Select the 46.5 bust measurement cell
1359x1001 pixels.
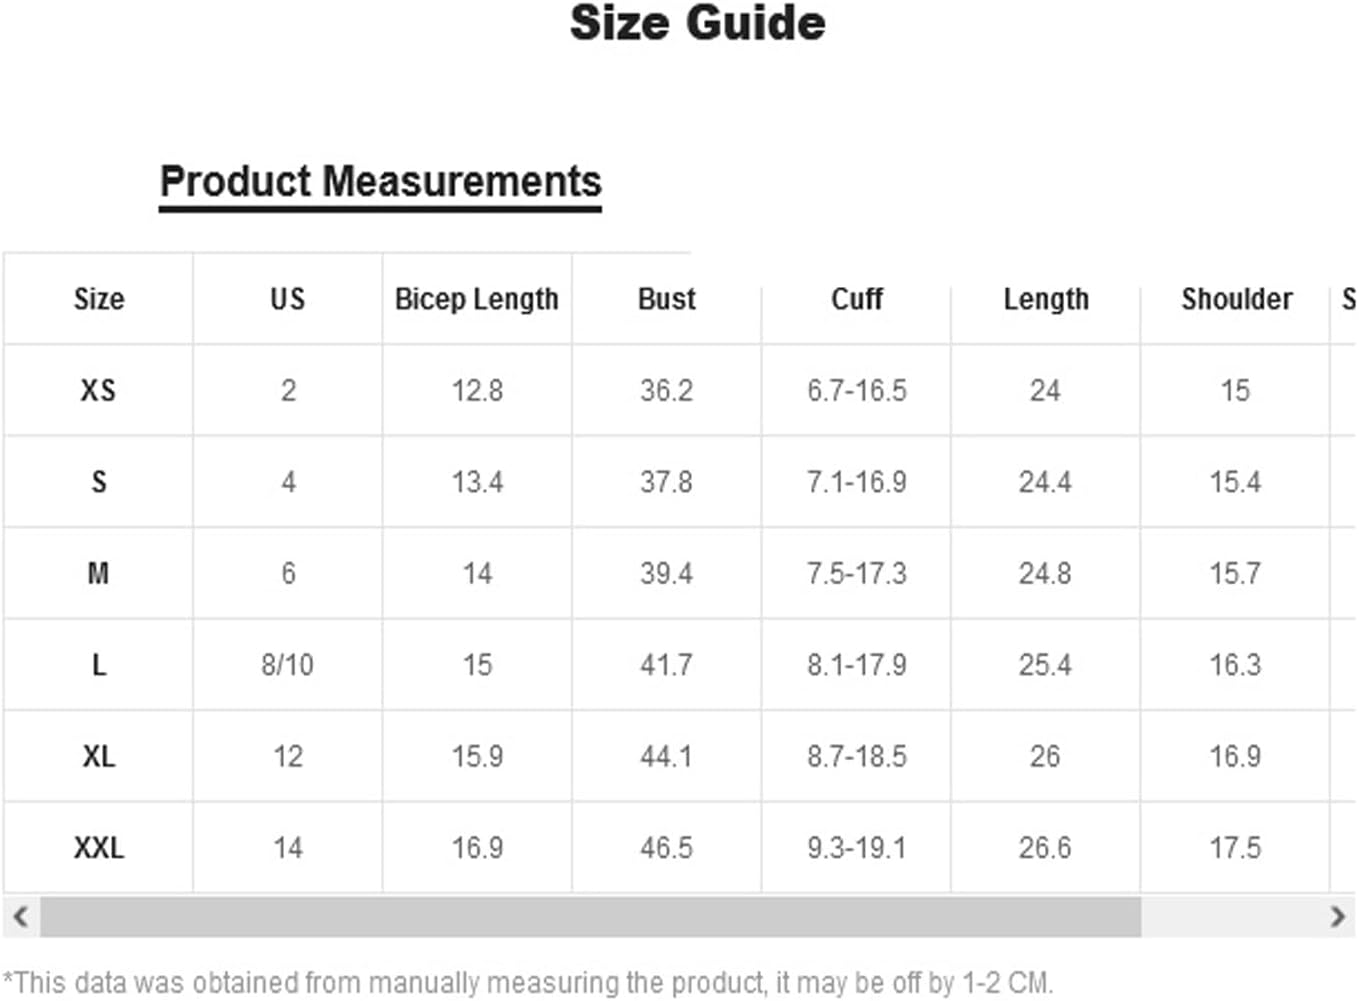coord(667,848)
